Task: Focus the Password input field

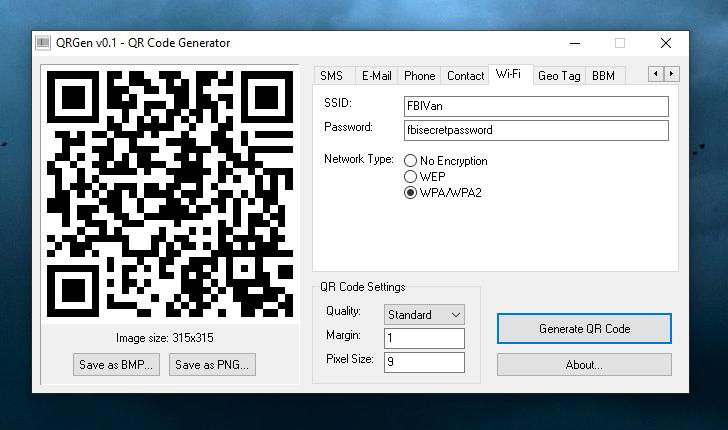Action: pos(536,130)
